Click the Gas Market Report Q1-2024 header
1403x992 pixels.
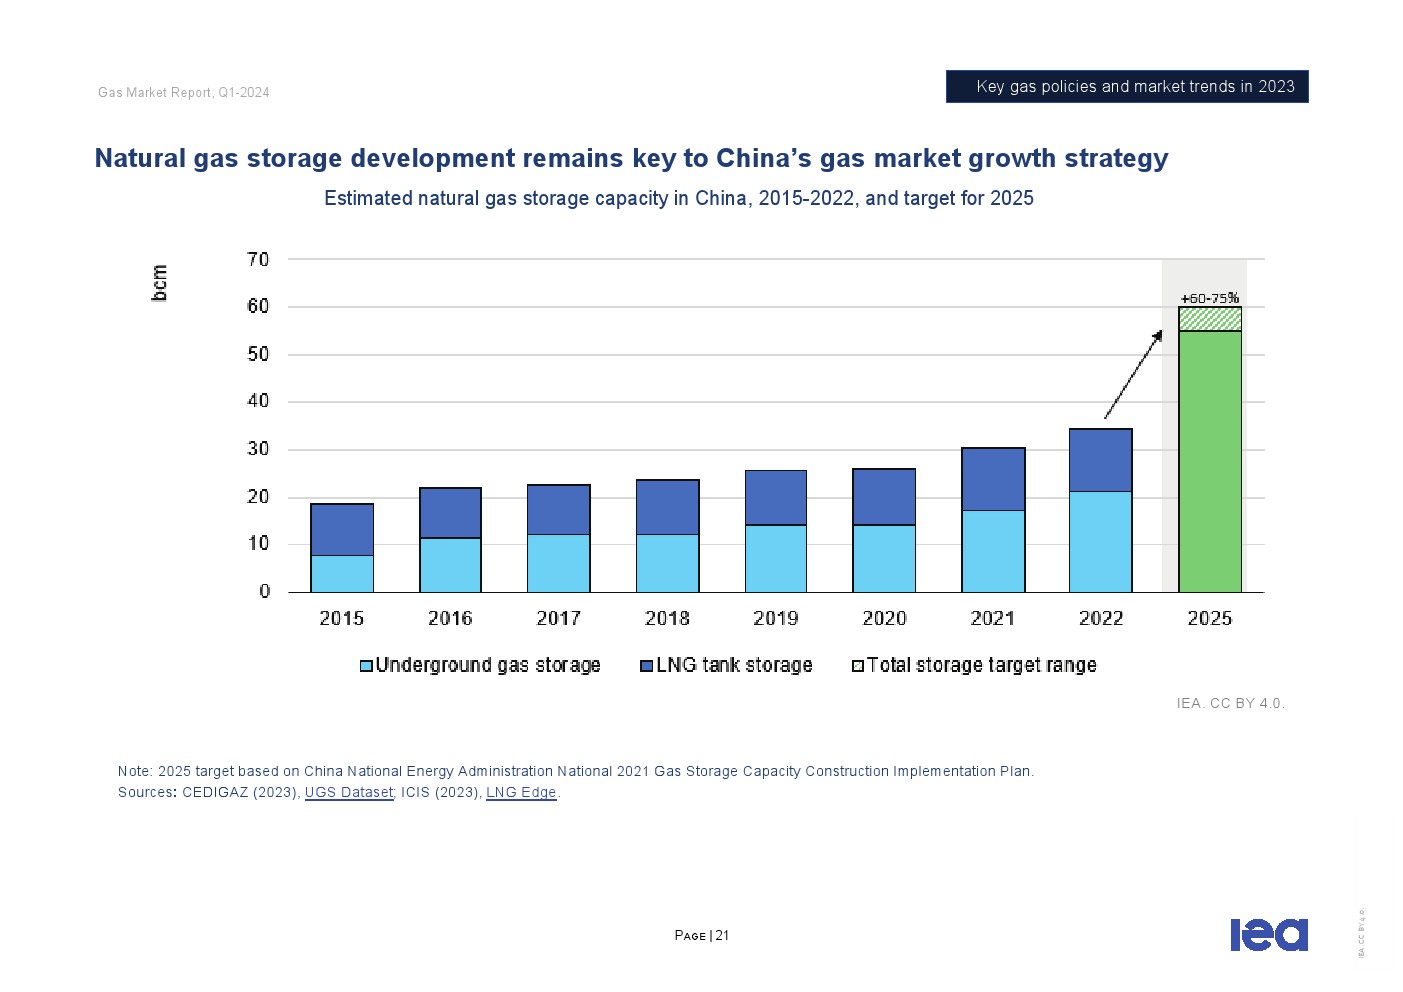[x=183, y=93]
